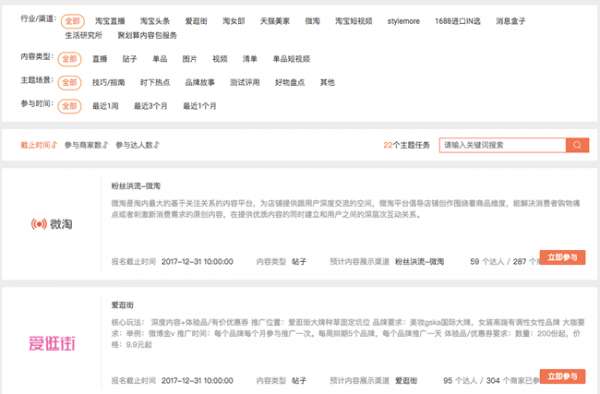
Task: Choose 生活研究所 channel
Action: pyautogui.click(x=83, y=36)
